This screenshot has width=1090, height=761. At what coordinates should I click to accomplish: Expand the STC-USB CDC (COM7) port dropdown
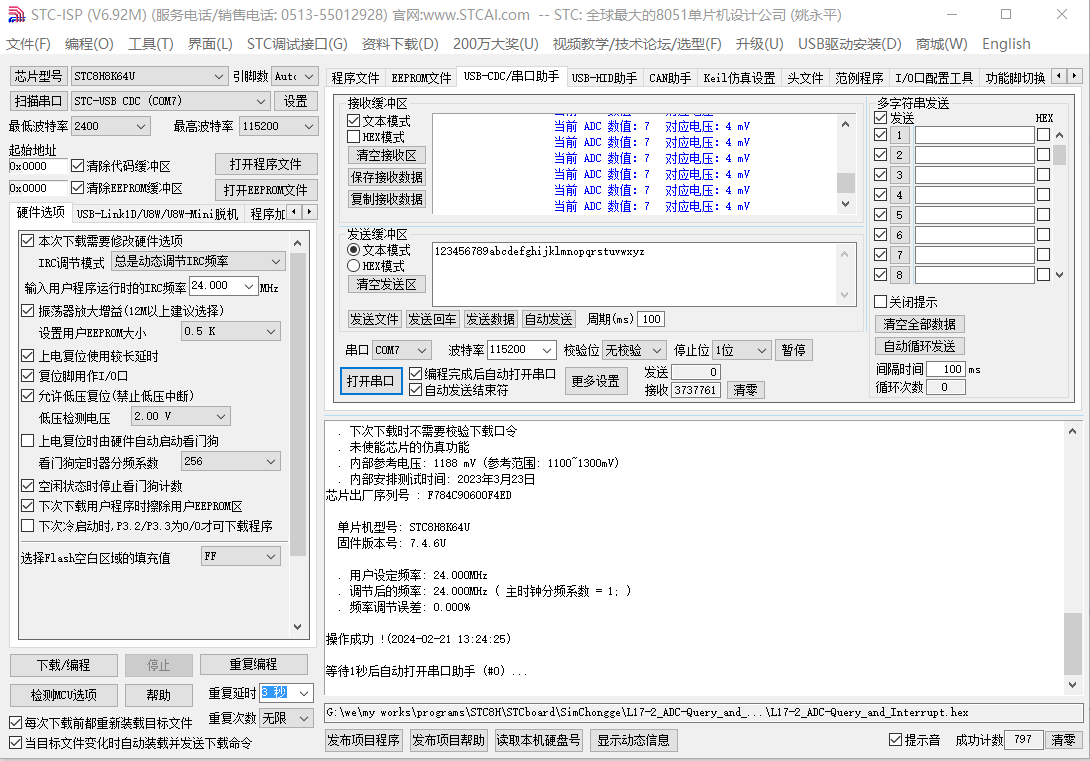[x=171, y=101]
